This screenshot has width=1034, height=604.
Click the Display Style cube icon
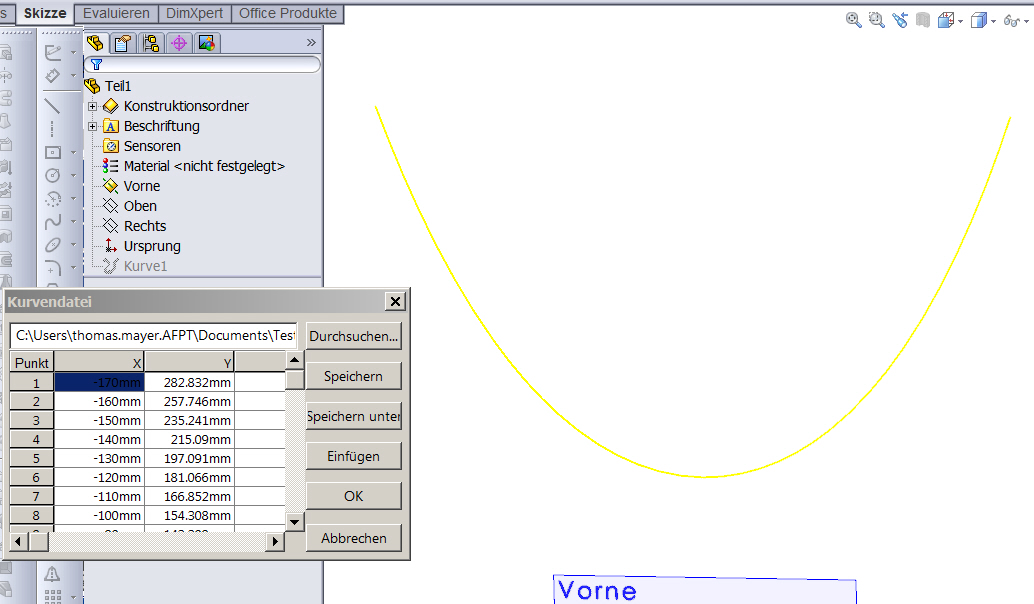[979, 20]
